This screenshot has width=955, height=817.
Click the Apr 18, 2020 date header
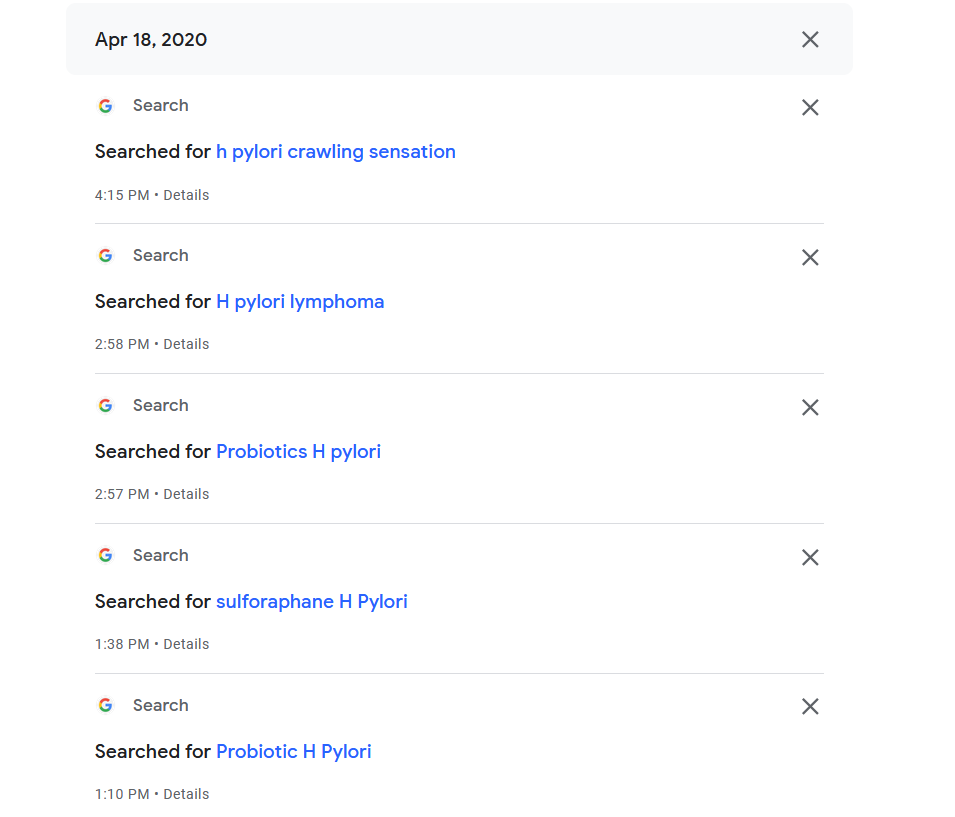click(x=151, y=40)
